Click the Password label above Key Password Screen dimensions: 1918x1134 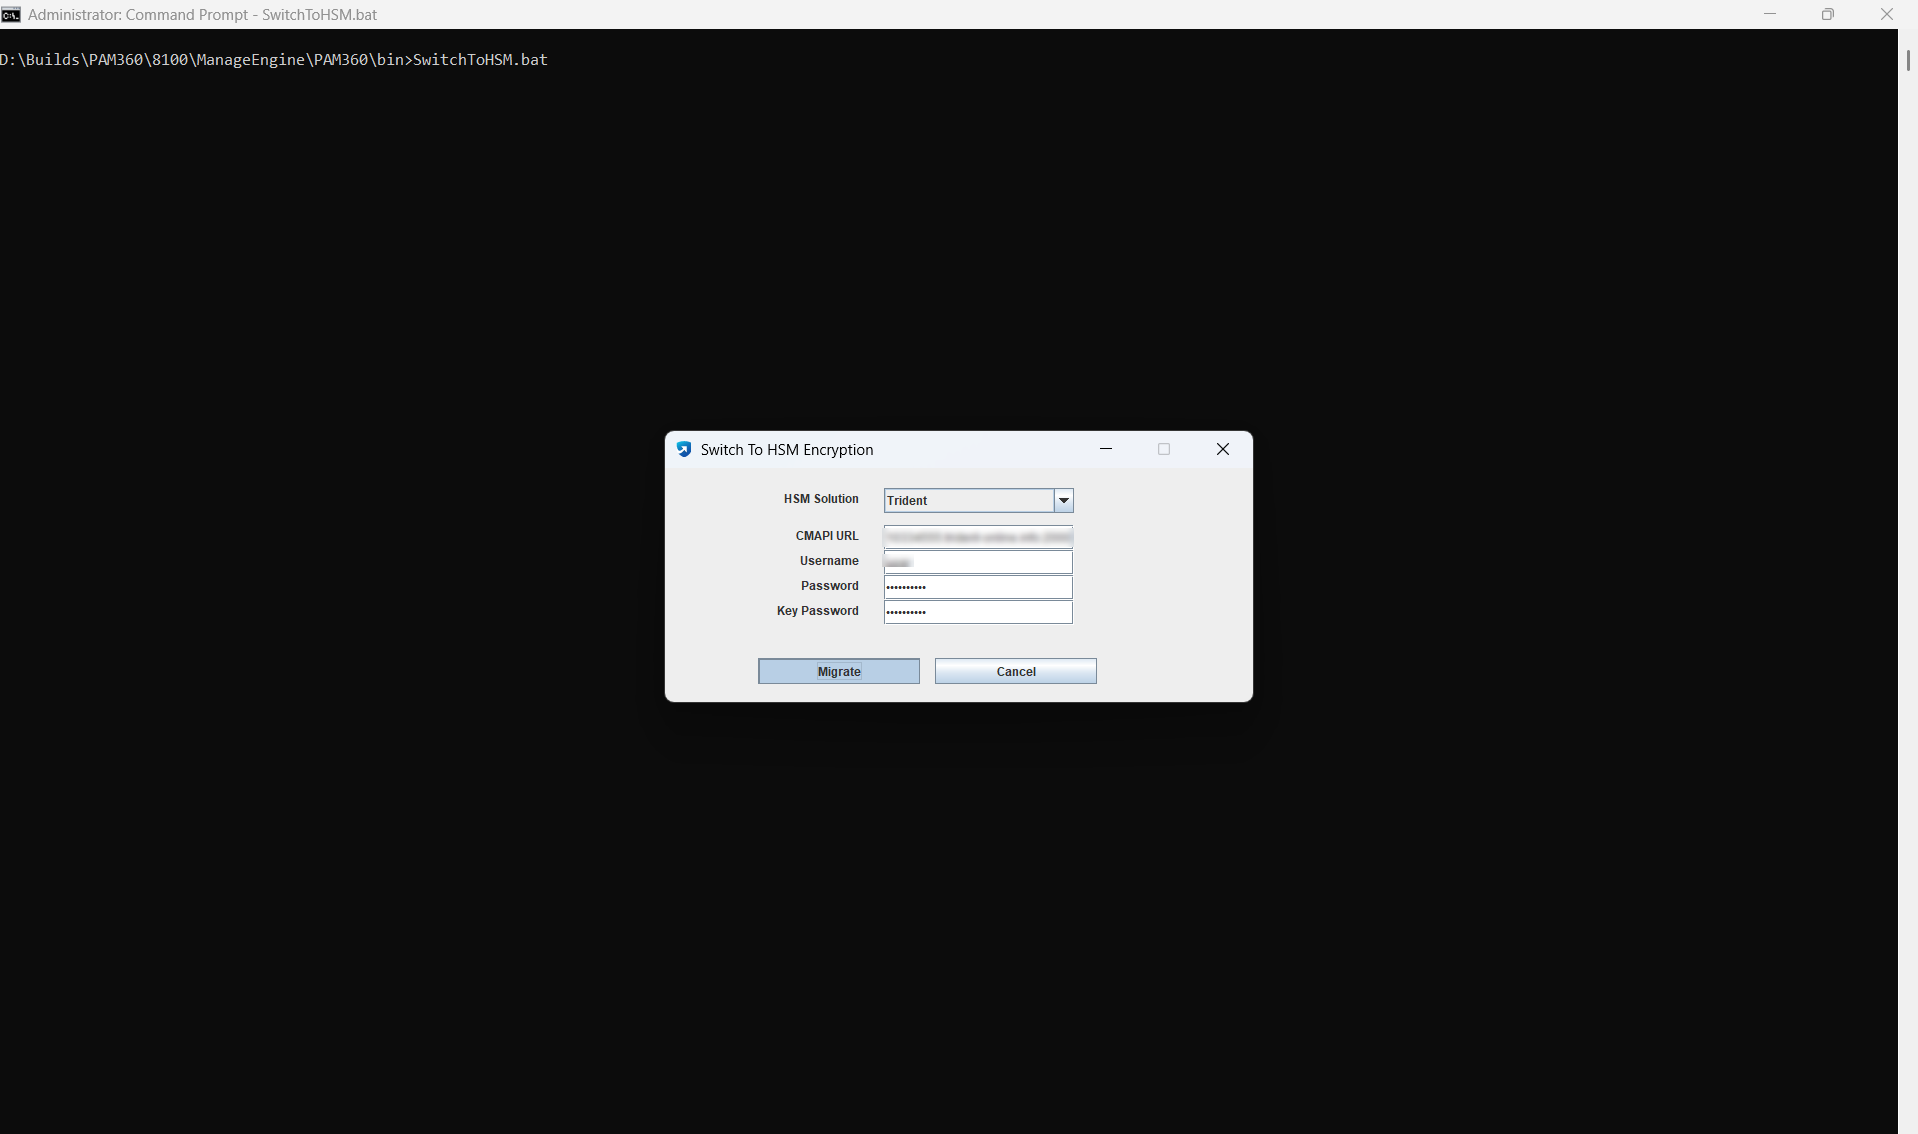tap(830, 586)
